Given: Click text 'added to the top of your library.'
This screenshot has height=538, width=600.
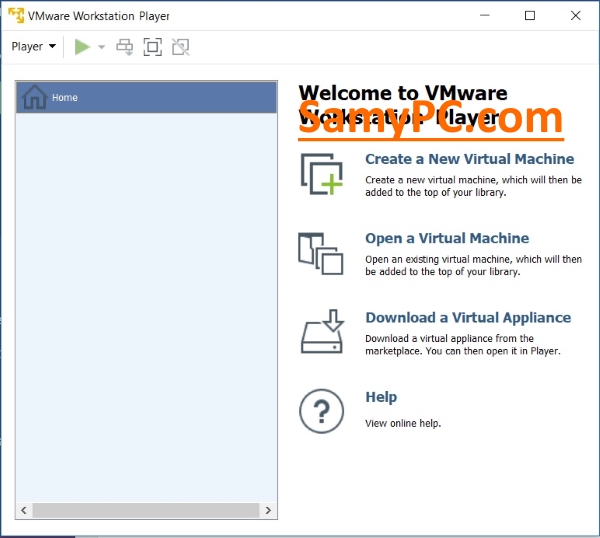Looking at the screenshot, I should tap(435, 192).
